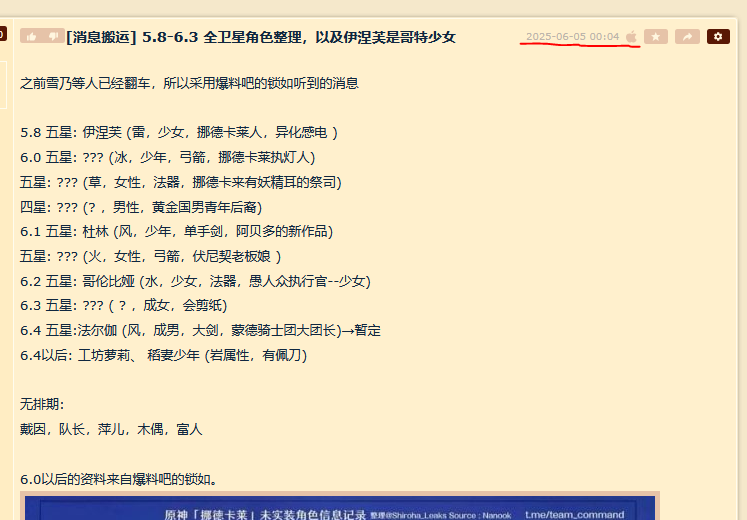Select the line 戴因,队长,萍儿,木偶,富人
This screenshot has height=520, width=747.
coord(111,429)
